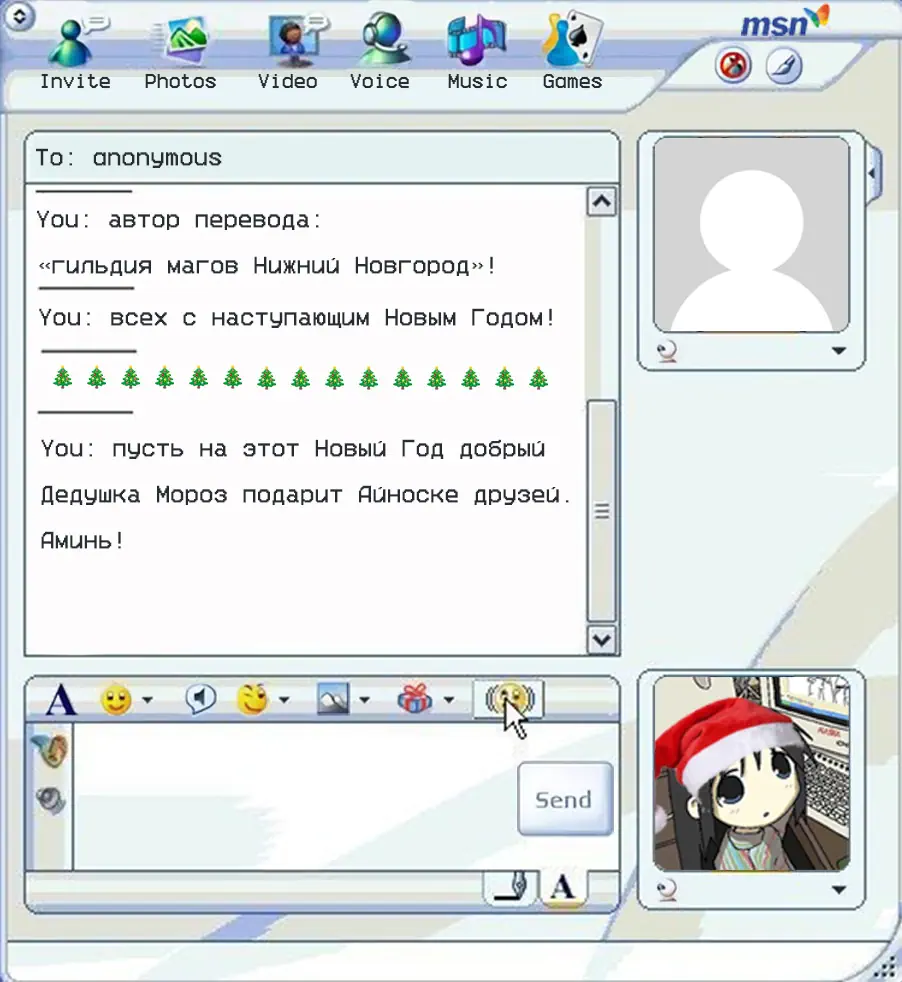Image resolution: width=902 pixels, height=982 pixels.
Task: Start a Video call
Action: click(288, 46)
